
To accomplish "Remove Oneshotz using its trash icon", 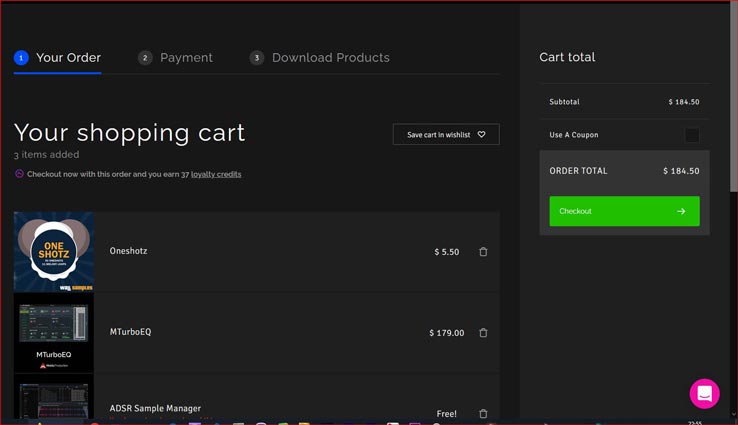I will coord(483,252).
